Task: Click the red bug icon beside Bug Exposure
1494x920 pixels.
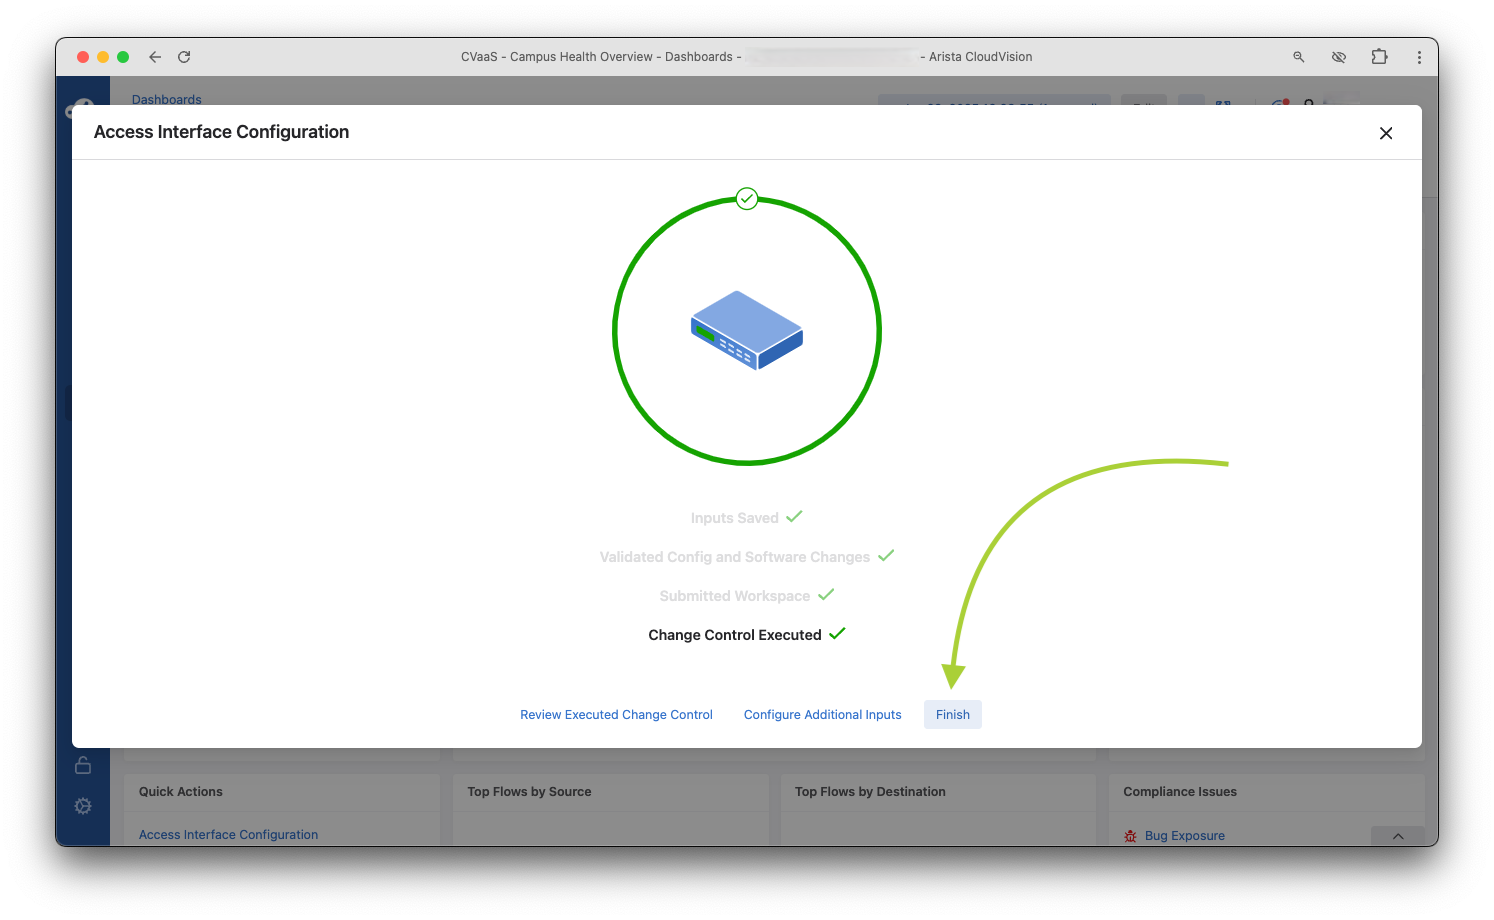Action: [x=1130, y=835]
